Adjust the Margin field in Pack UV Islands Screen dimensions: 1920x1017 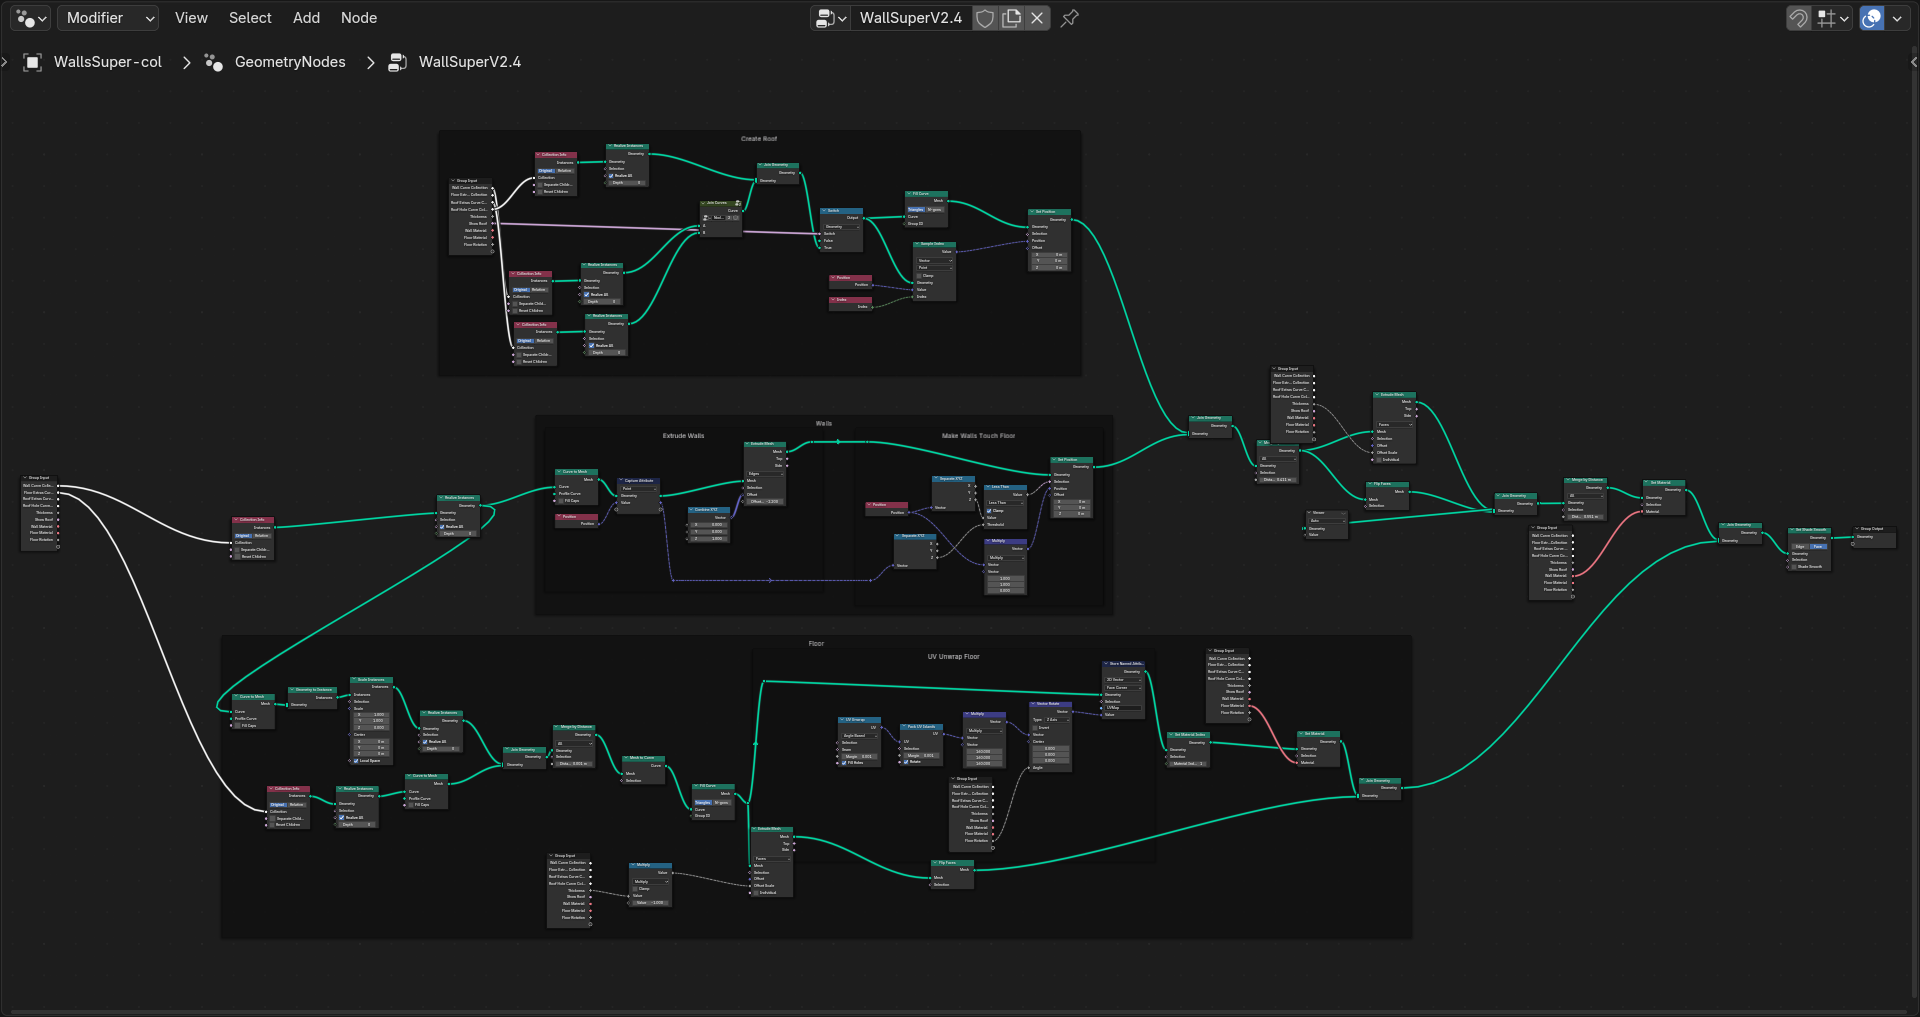click(921, 755)
